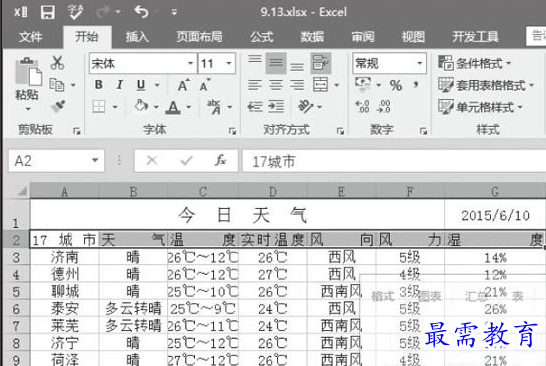The height and width of the screenshot is (366, 546).
Task: Select the Format Painter brush
Action: point(58,106)
